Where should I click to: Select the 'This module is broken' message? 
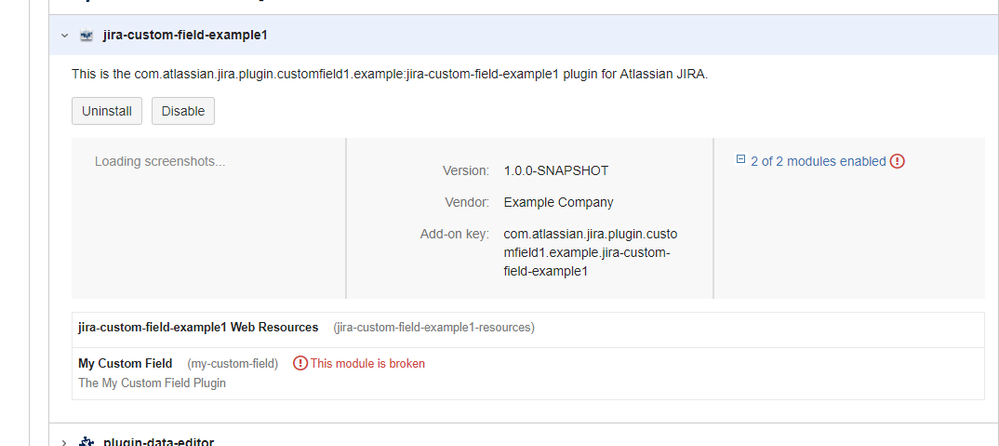[x=367, y=363]
